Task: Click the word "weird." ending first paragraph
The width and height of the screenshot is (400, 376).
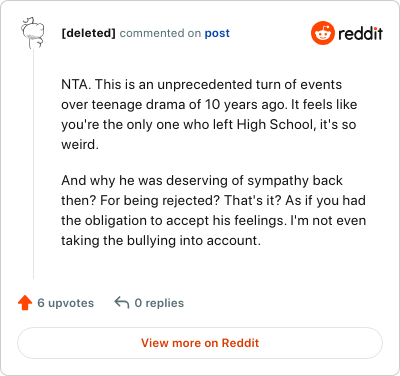Action: [x=80, y=144]
